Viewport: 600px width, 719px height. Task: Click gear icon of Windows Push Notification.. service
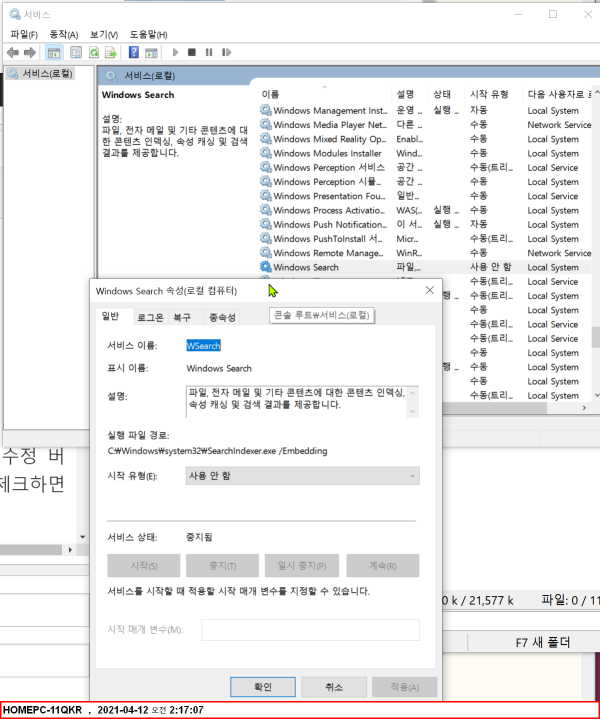point(266,224)
